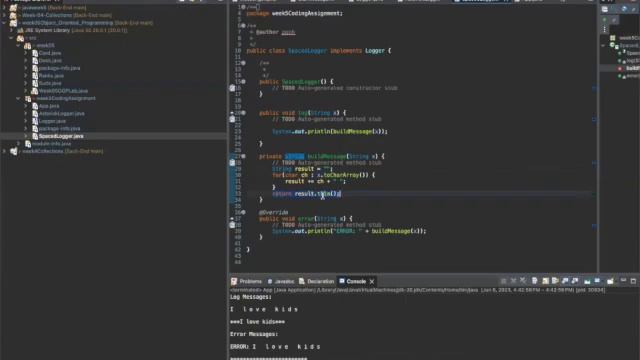
Task: Collapse the week5CodingAssignment package
Action: (x=18, y=98)
